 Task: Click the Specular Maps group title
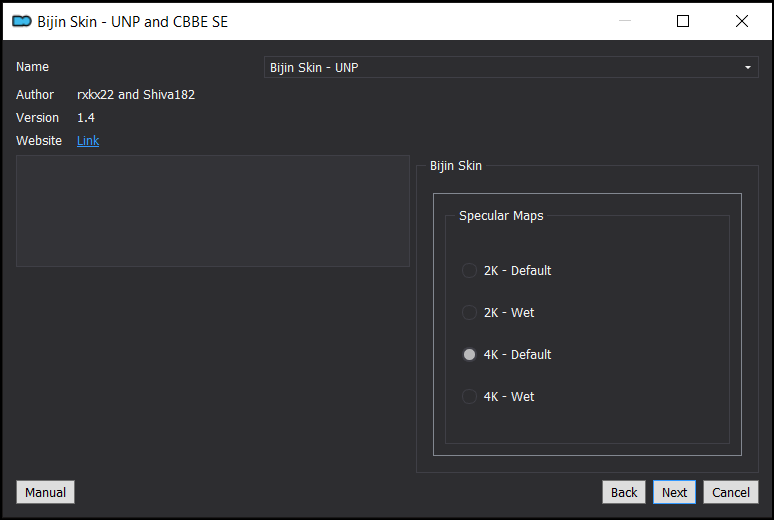[x=501, y=216]
